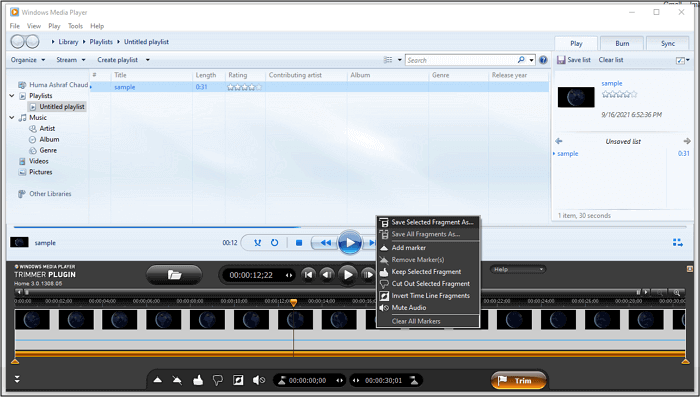Image resolution: width=700 pixels, height=397 pixels.
Task: Click Add marker icon in bottom toolbar
Action: (x=158, y=380)
